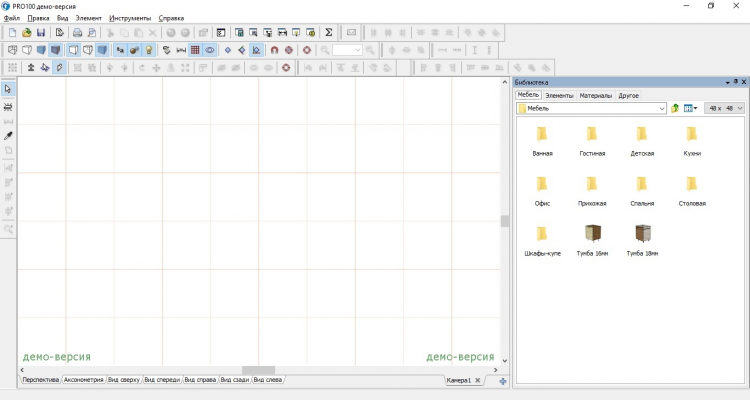The width and height of the screenshot is (750, 400).
Task: Switch to the Материалы library tab
Action: [596, 96]
